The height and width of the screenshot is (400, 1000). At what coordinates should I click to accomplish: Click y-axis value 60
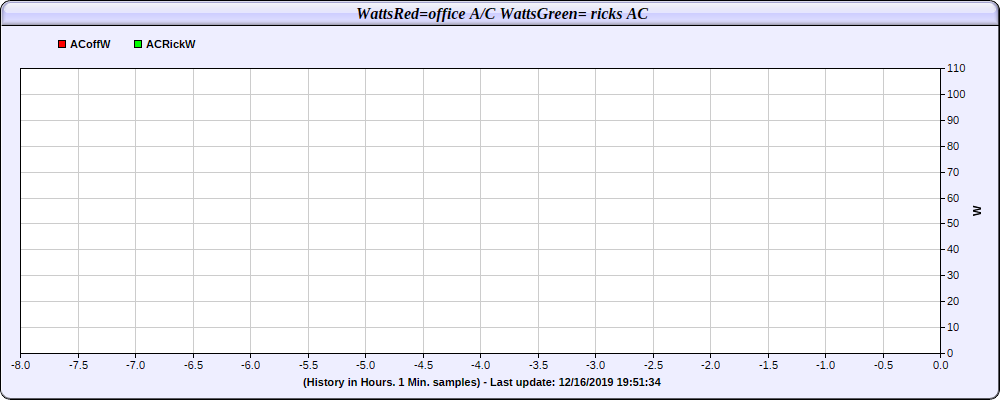954,198
